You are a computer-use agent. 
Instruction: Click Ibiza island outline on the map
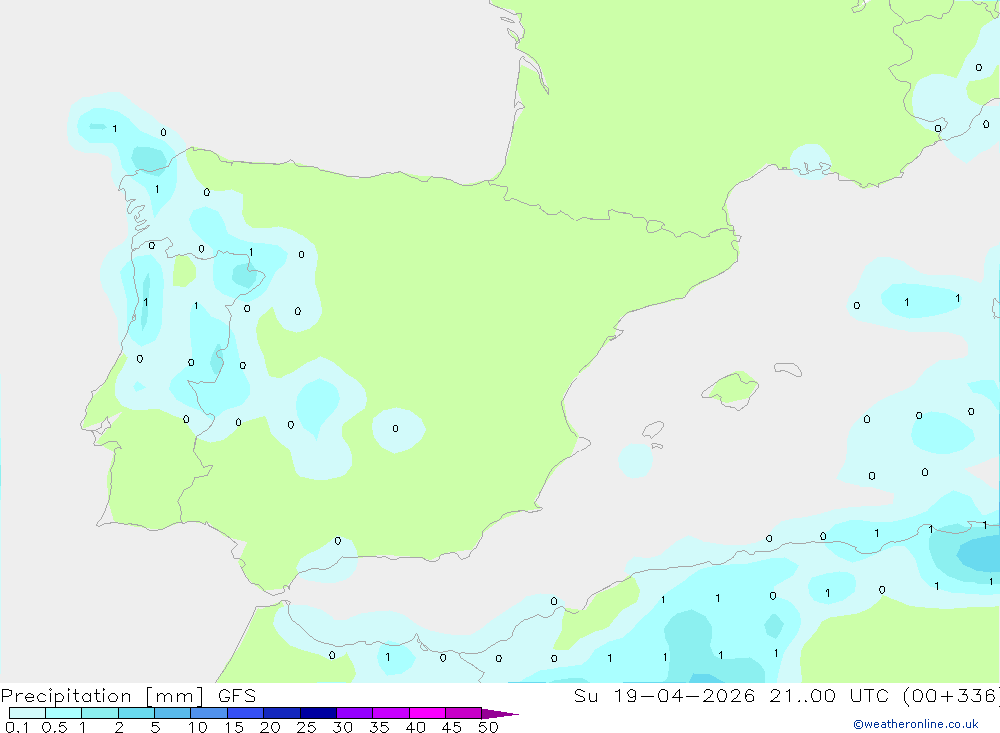coord(652,429)
